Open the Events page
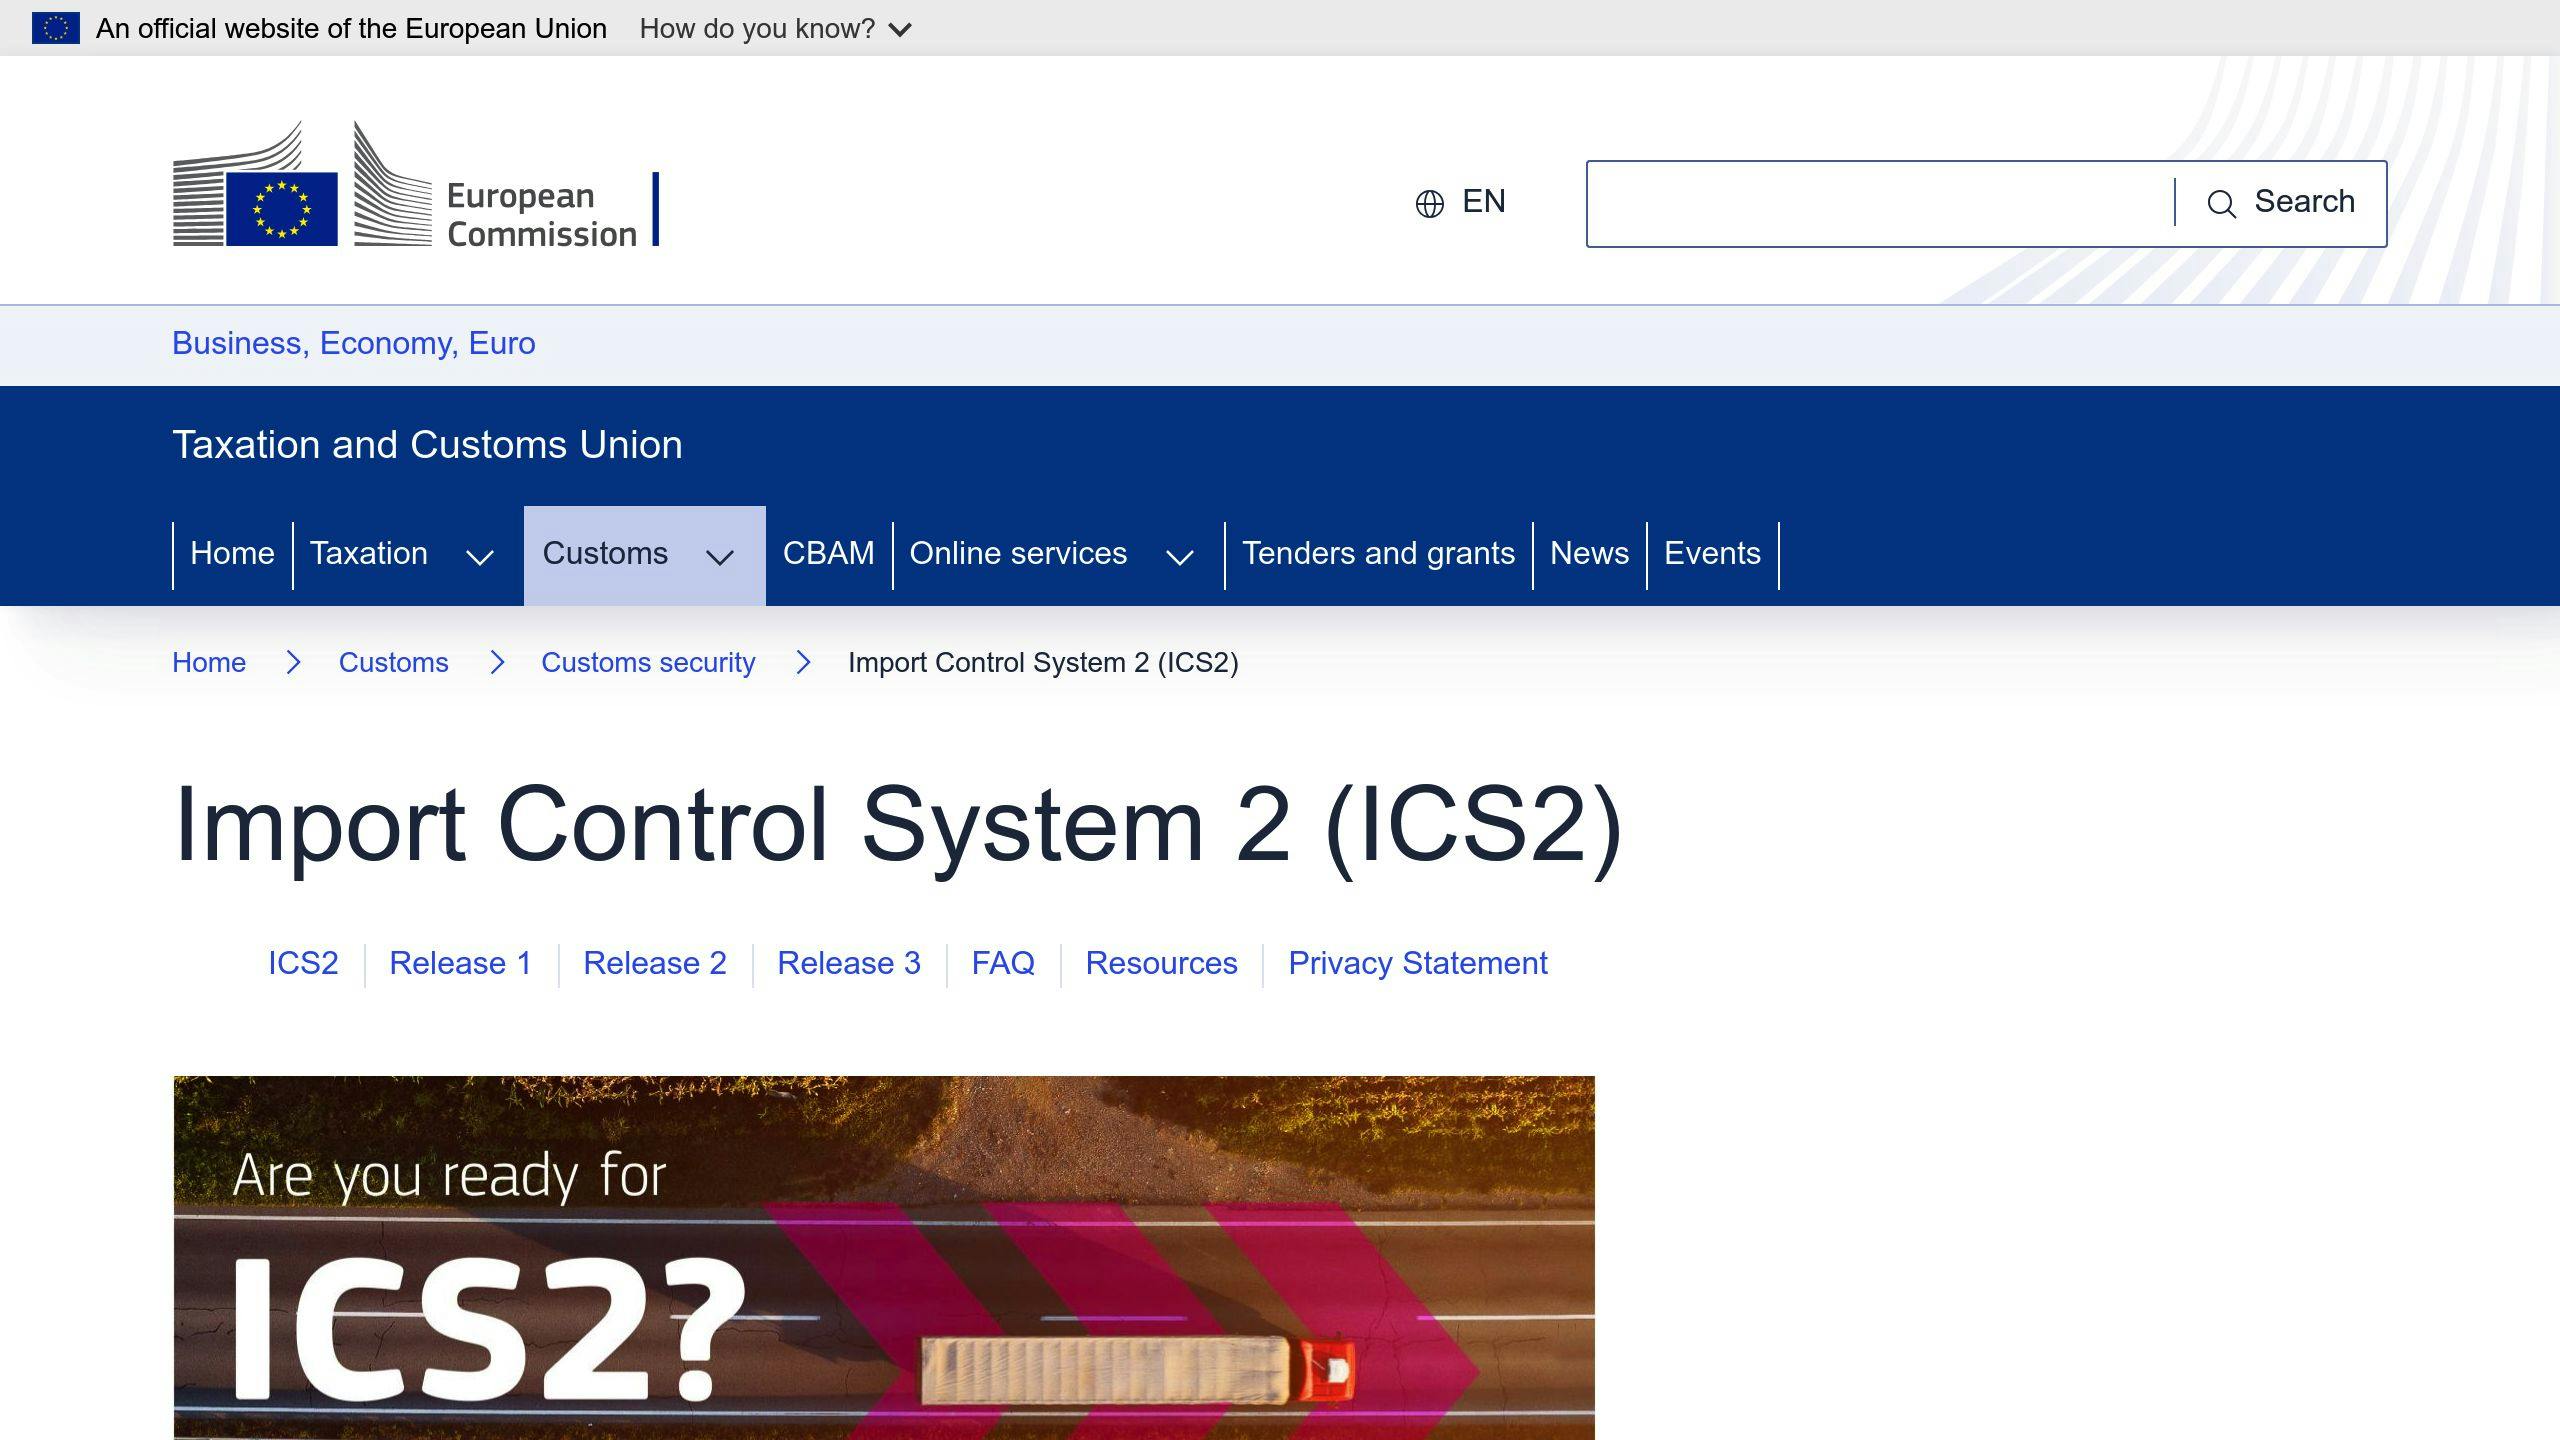 pos(1712,553)
